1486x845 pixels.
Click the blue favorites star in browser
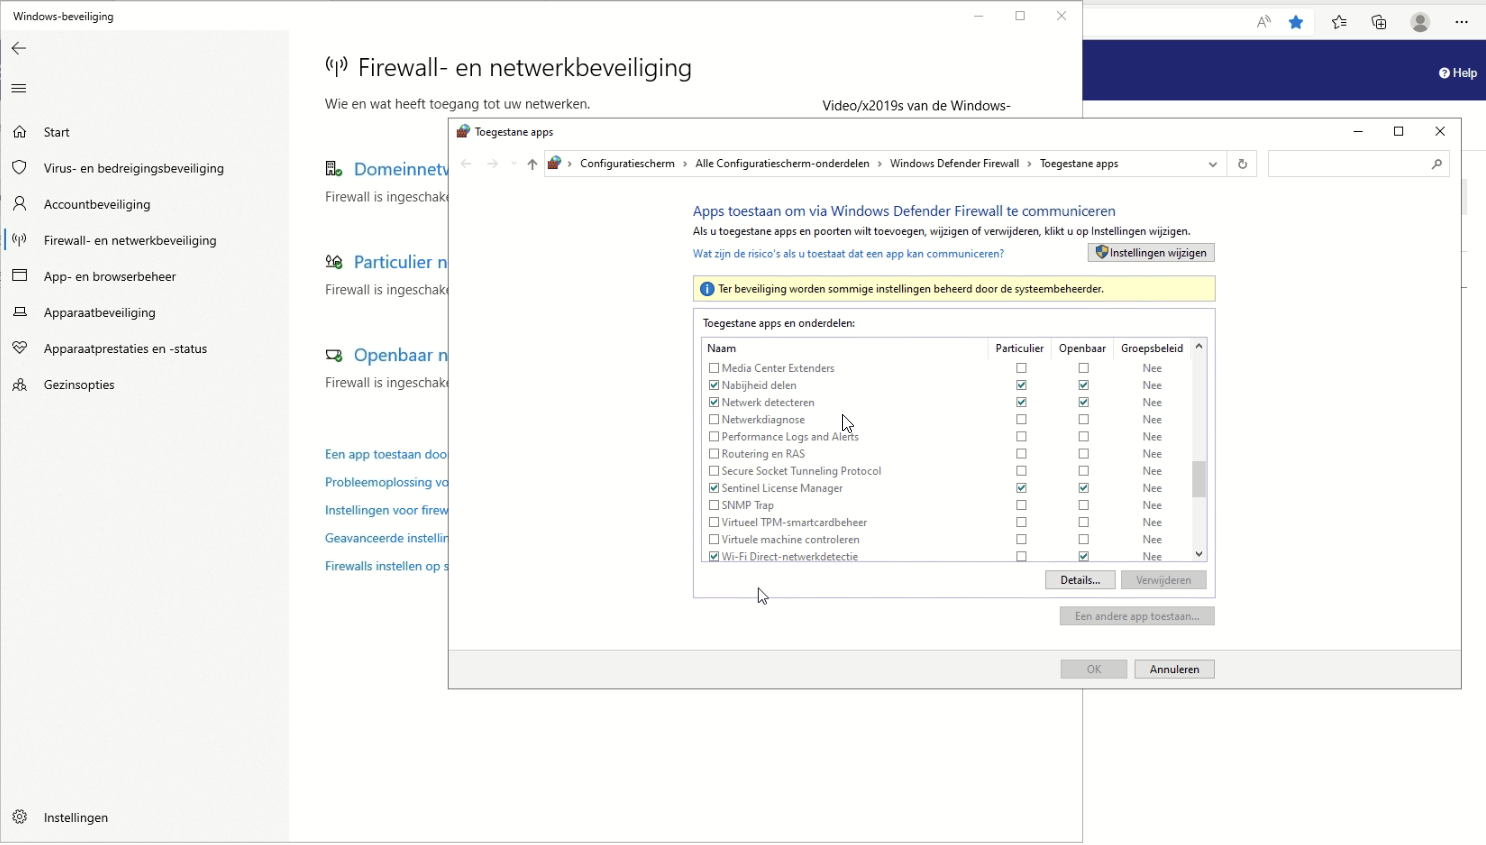pos(1296,22)
